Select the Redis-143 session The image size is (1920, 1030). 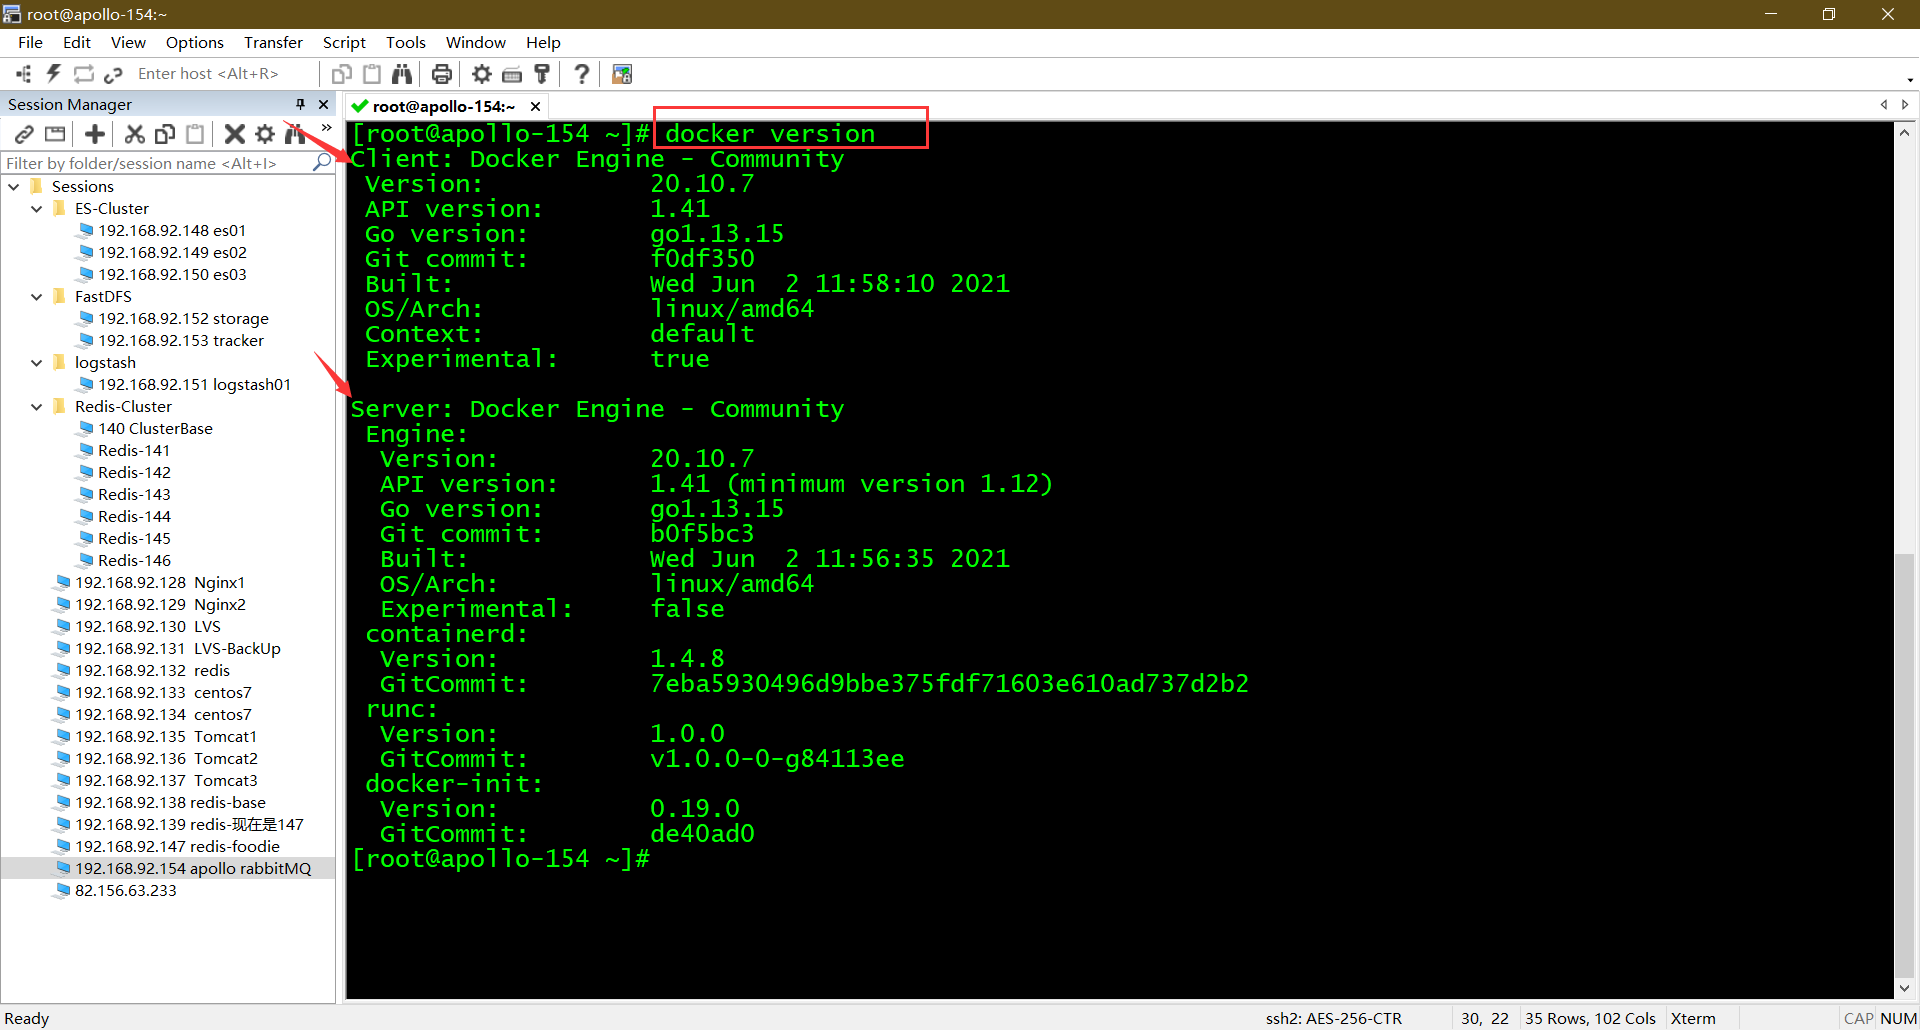tap(134, 495)
